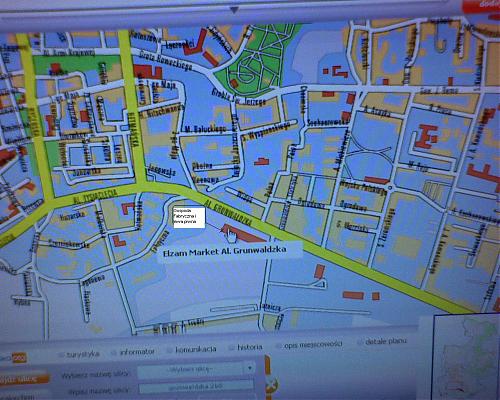The height and width of the screenshot is (400, 500).
Task: Enable opis miejscowości checkbox
Action: coord(278,346)
